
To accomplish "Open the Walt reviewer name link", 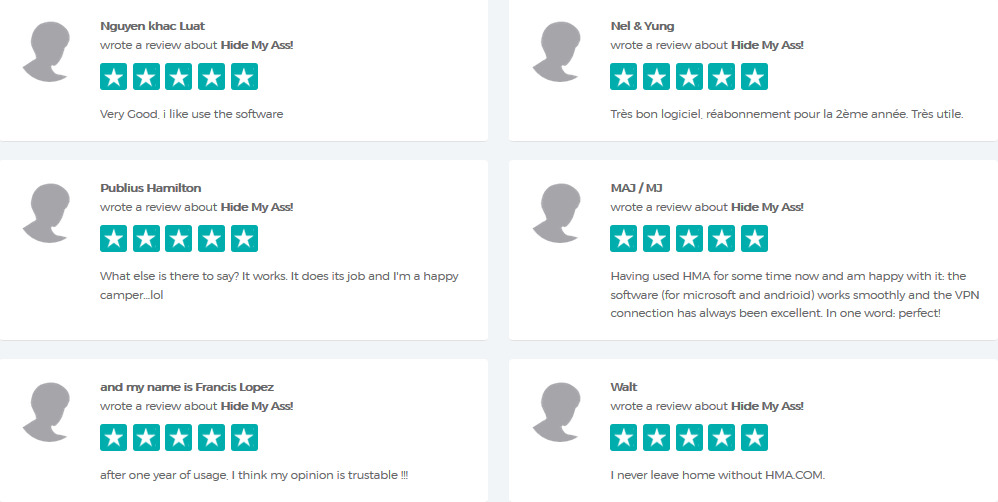I will [x=624, y=387].
